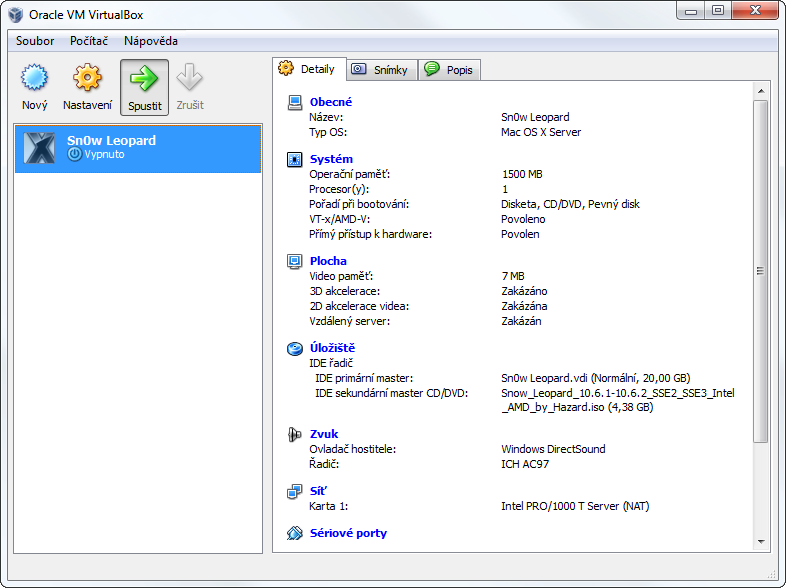
Task: Open Nastavení settings gear icon
Action: click(x=88, y=78)
